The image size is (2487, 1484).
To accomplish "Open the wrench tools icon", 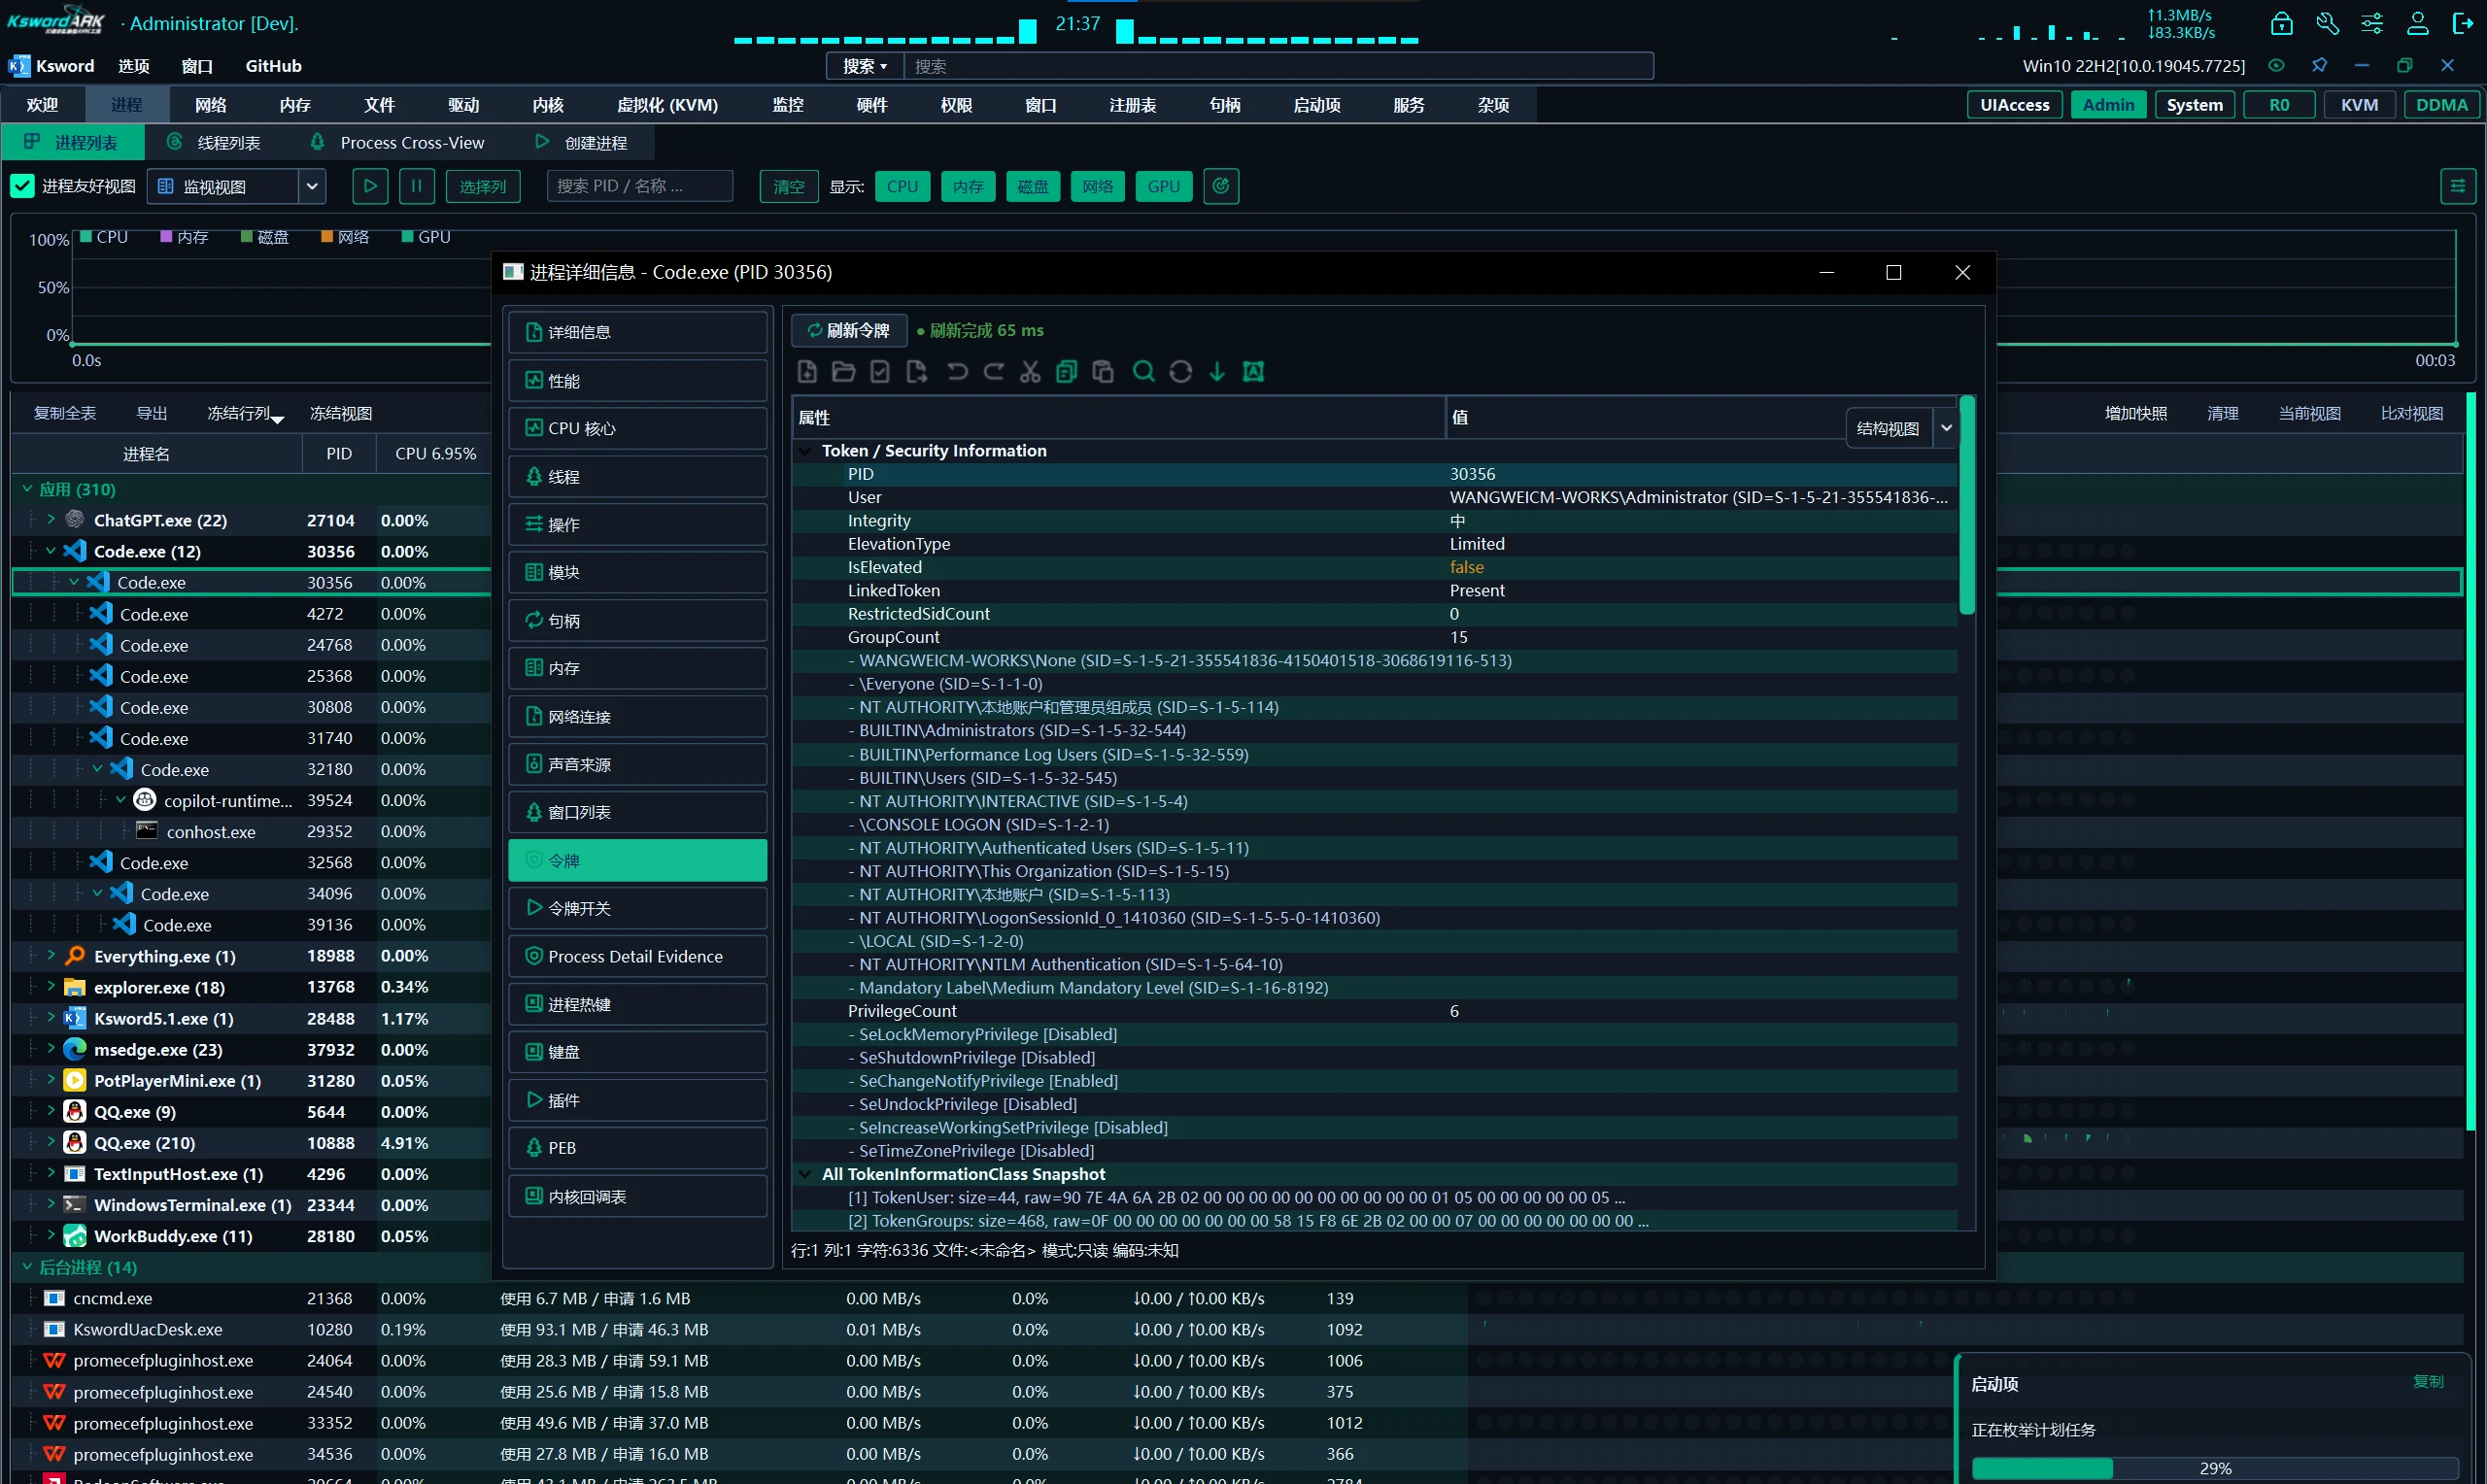I will [2327, 23].
